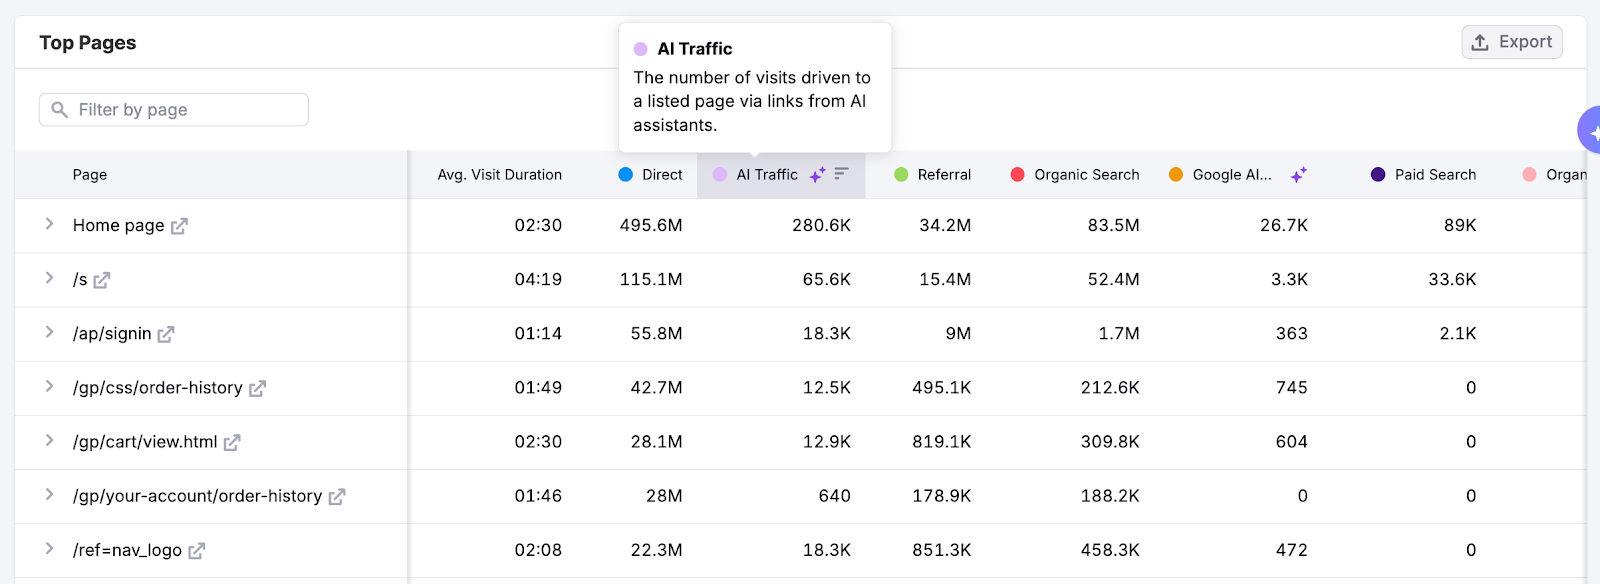Expand the /ref=nav_logo row
The height and width of the screenshot is (584, 1600).
49,548
